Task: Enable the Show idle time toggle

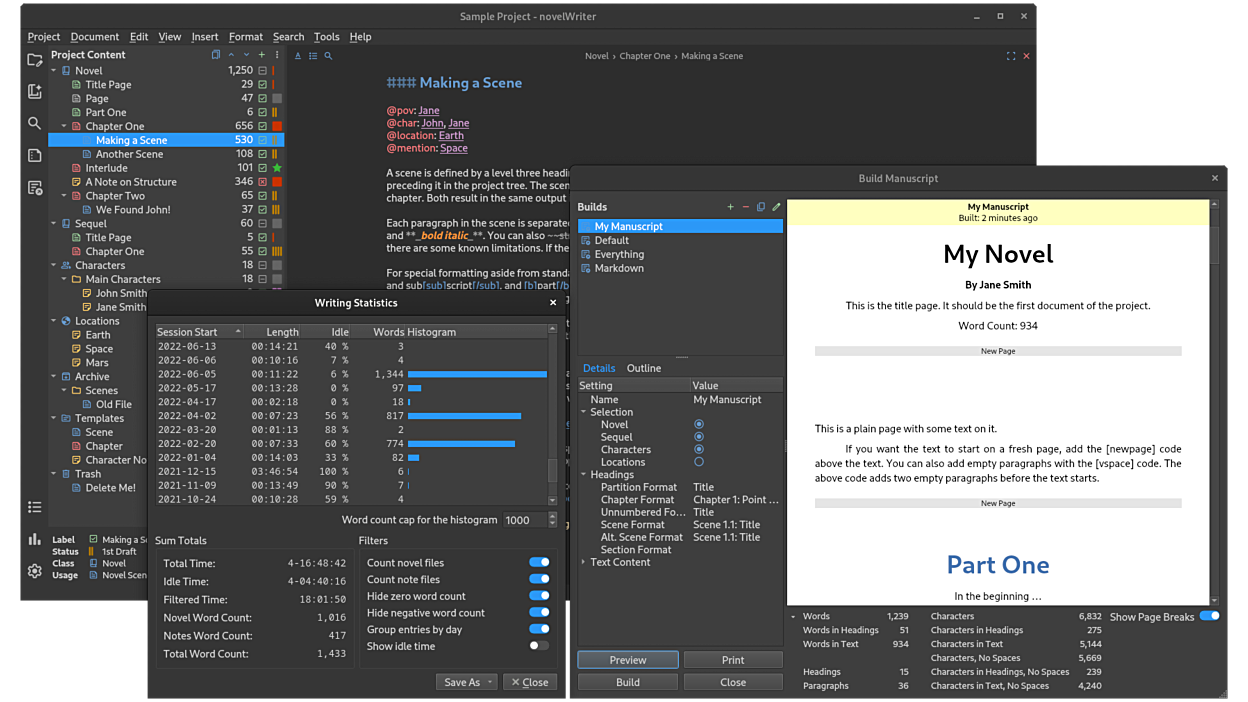Action: click(539, 646)
